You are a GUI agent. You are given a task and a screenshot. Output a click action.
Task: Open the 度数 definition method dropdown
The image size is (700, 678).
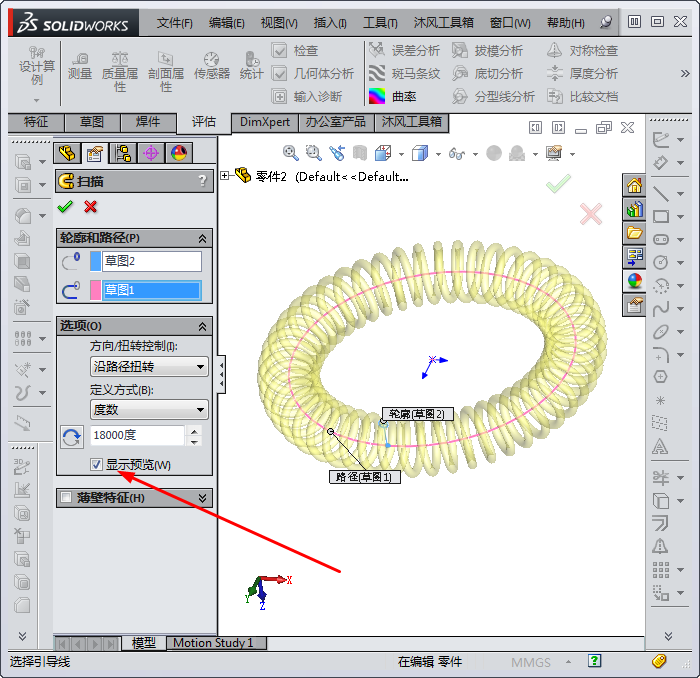point(149,409)
